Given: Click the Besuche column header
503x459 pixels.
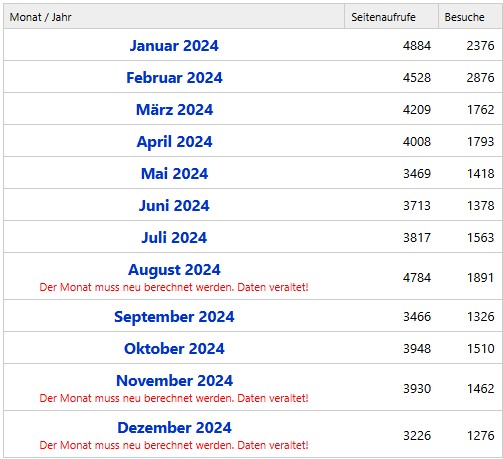Looking at the screenshot, I should tap(464, 17).
